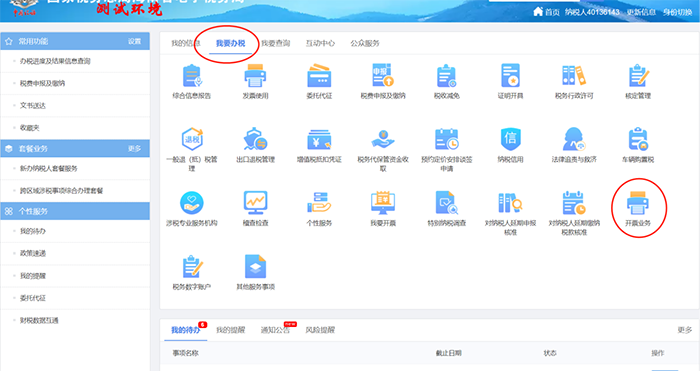The width and height of the screenshot is (700, 371).
Task: Switch to the 我要查询 tab
Action: (x=275, y=43)
